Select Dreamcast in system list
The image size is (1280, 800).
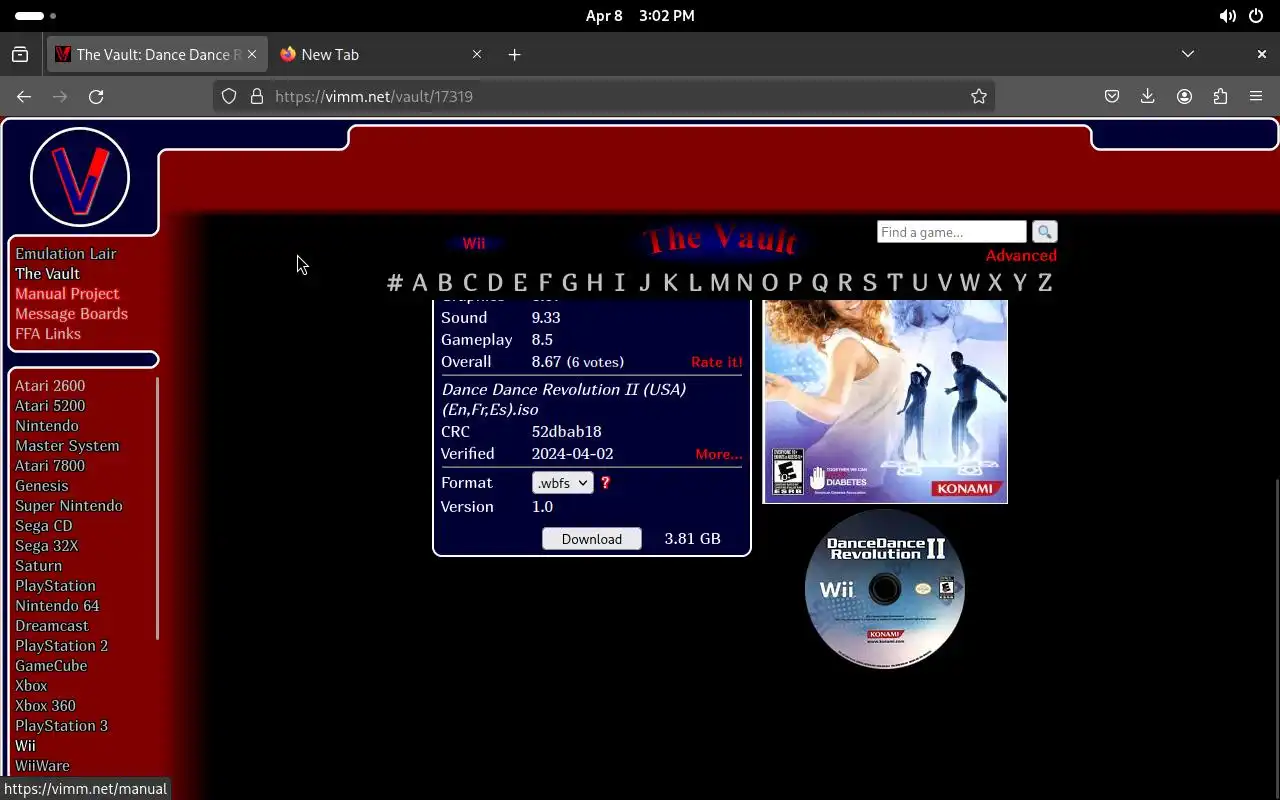[x=52, y=625]
